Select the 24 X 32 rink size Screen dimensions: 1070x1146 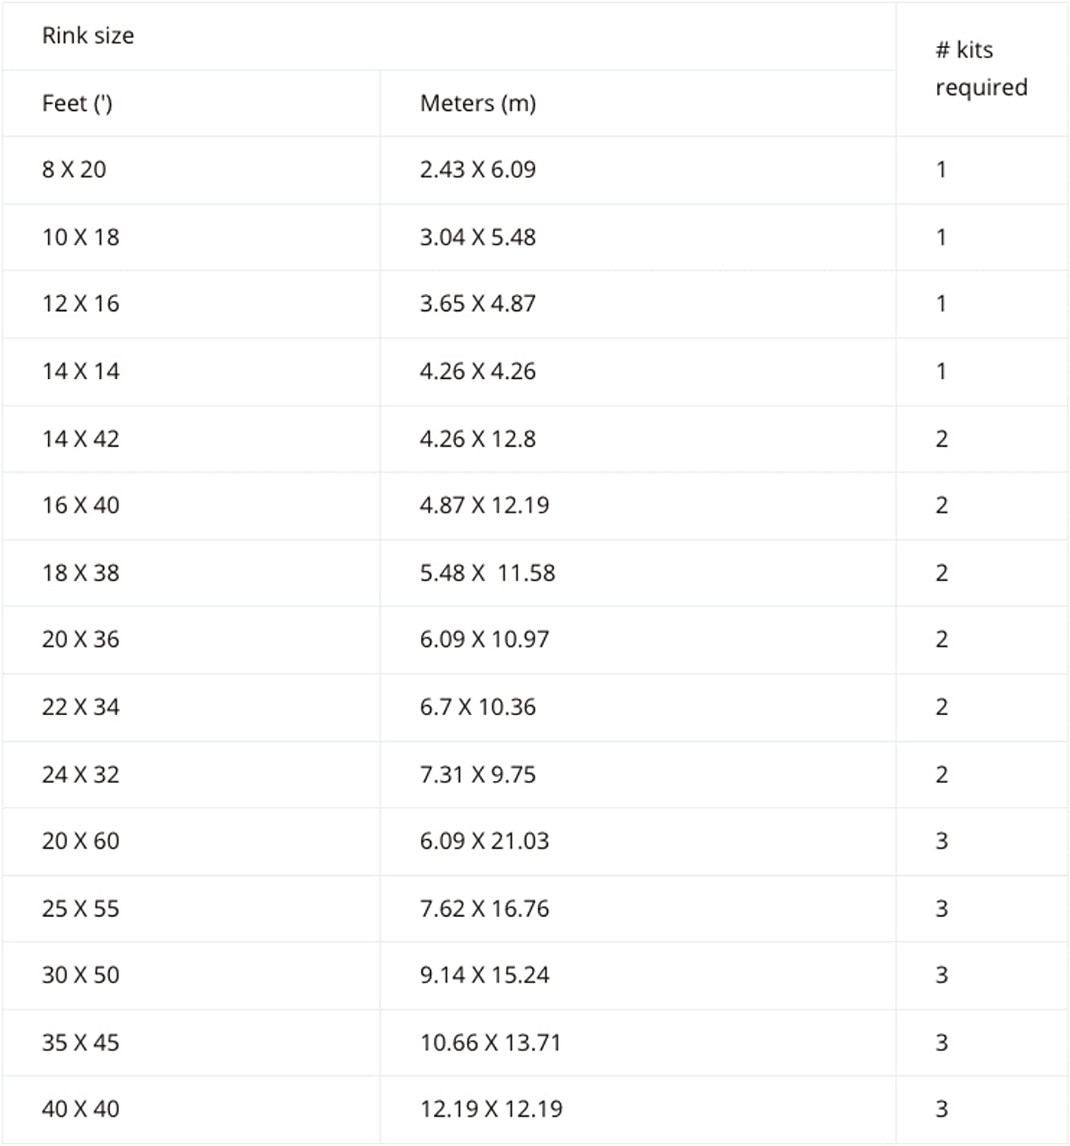80,775
